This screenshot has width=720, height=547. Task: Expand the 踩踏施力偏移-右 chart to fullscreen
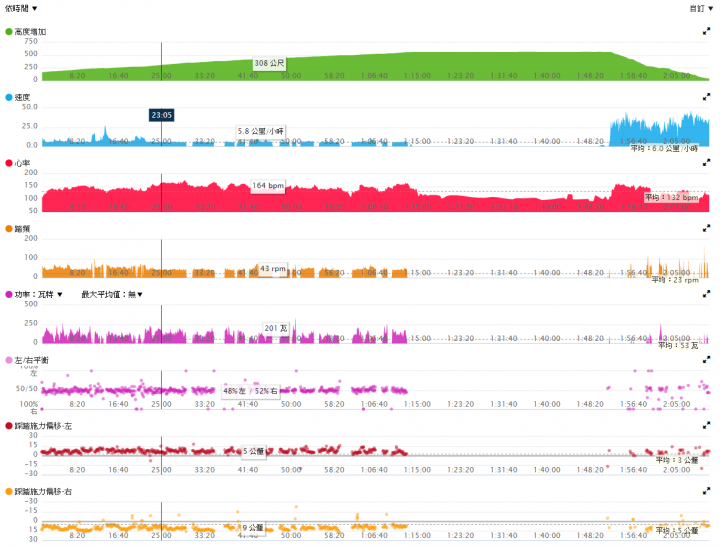(706, 491)
